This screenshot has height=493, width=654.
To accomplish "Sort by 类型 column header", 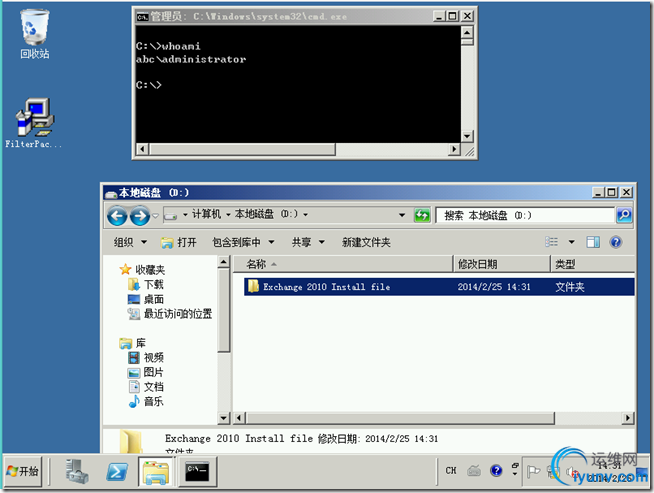I will pyautogui.click(x=593, y=264).
